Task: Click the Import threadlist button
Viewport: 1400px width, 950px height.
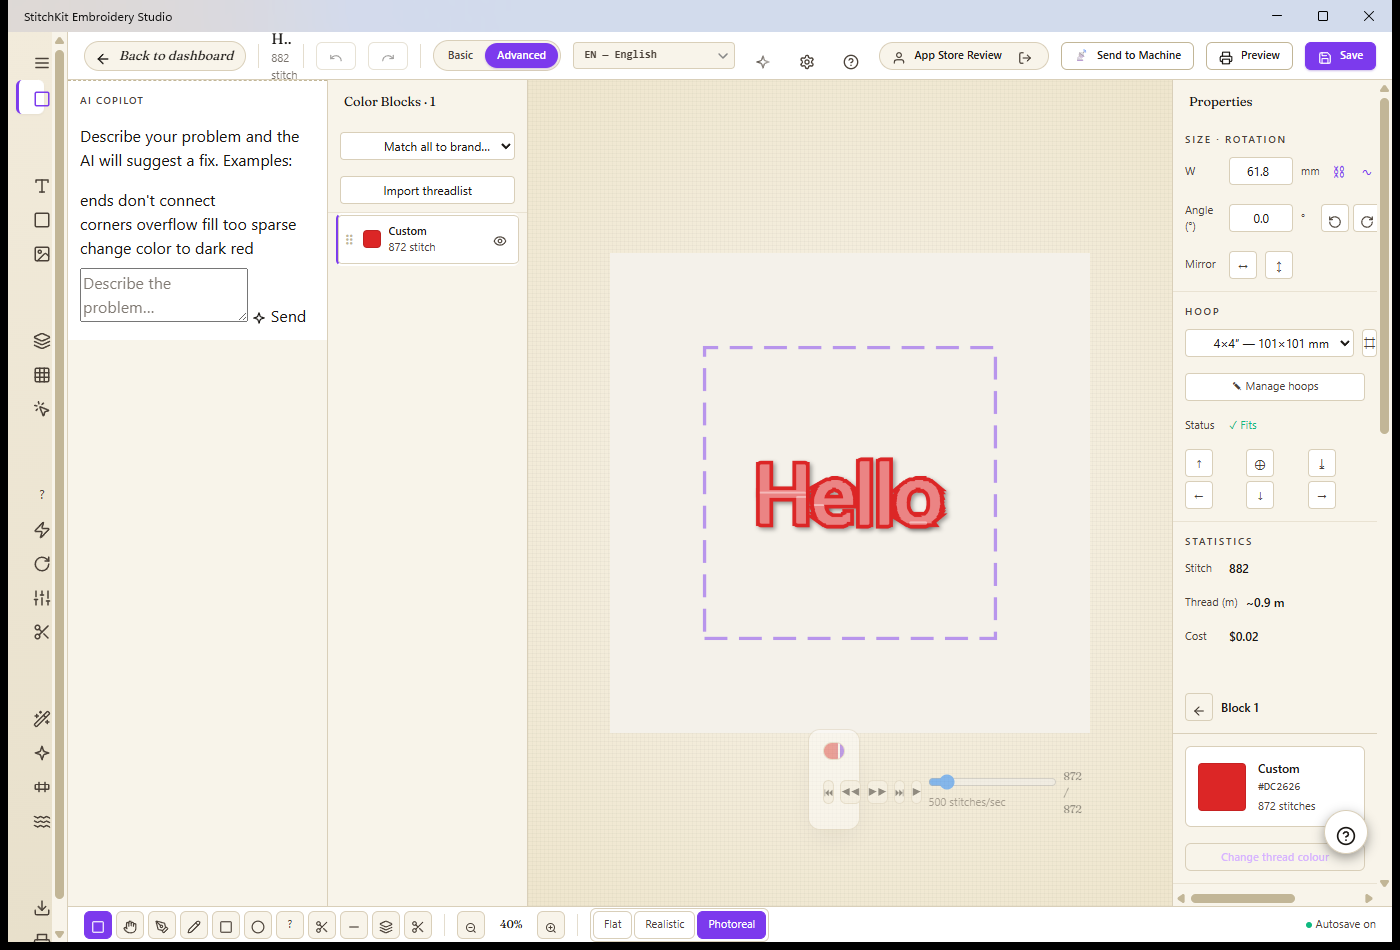Action: click(x=427, y=190)
